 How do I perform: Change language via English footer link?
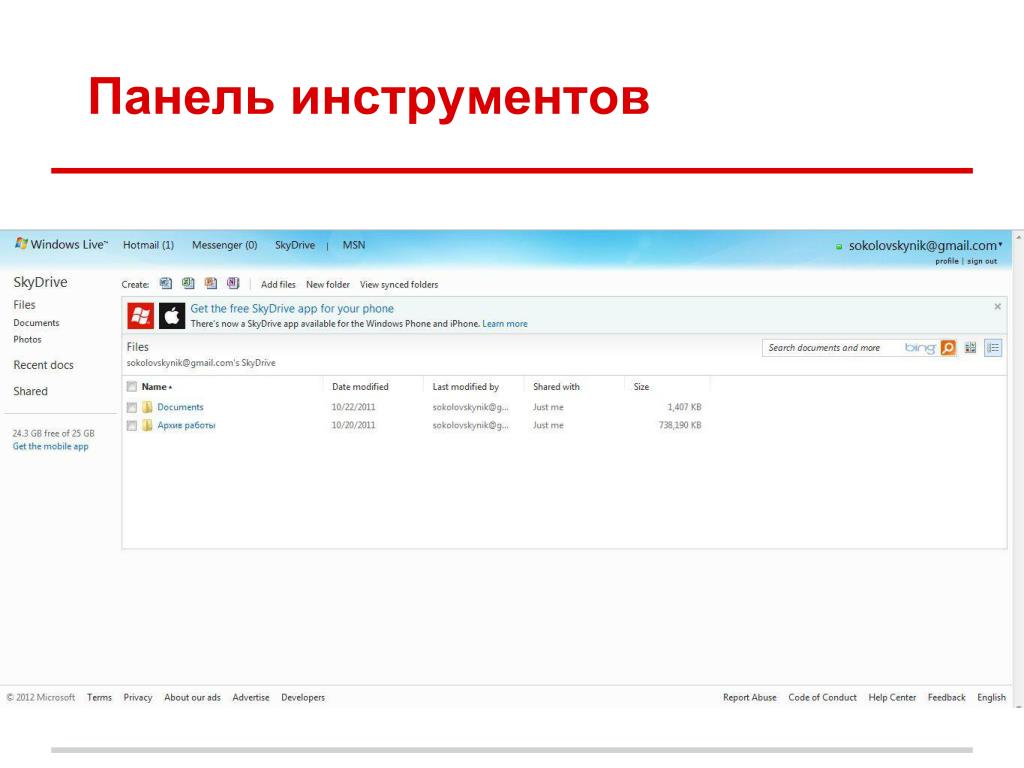click(991, 697)
